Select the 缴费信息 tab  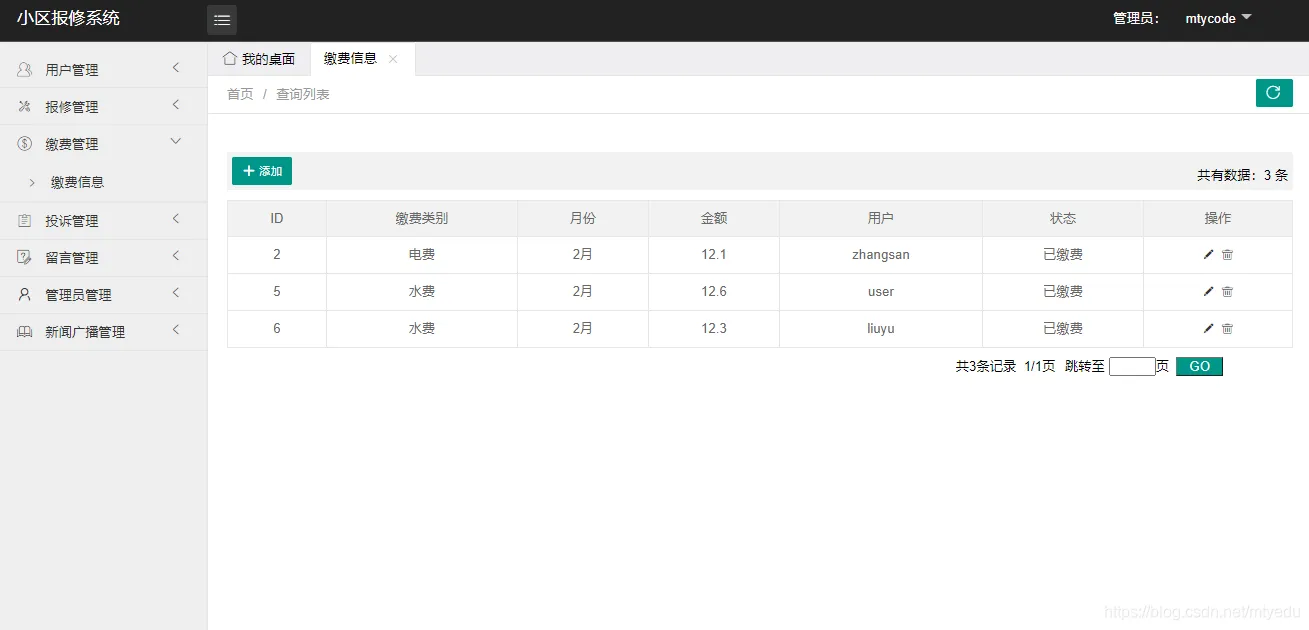[x=351, y=59]
